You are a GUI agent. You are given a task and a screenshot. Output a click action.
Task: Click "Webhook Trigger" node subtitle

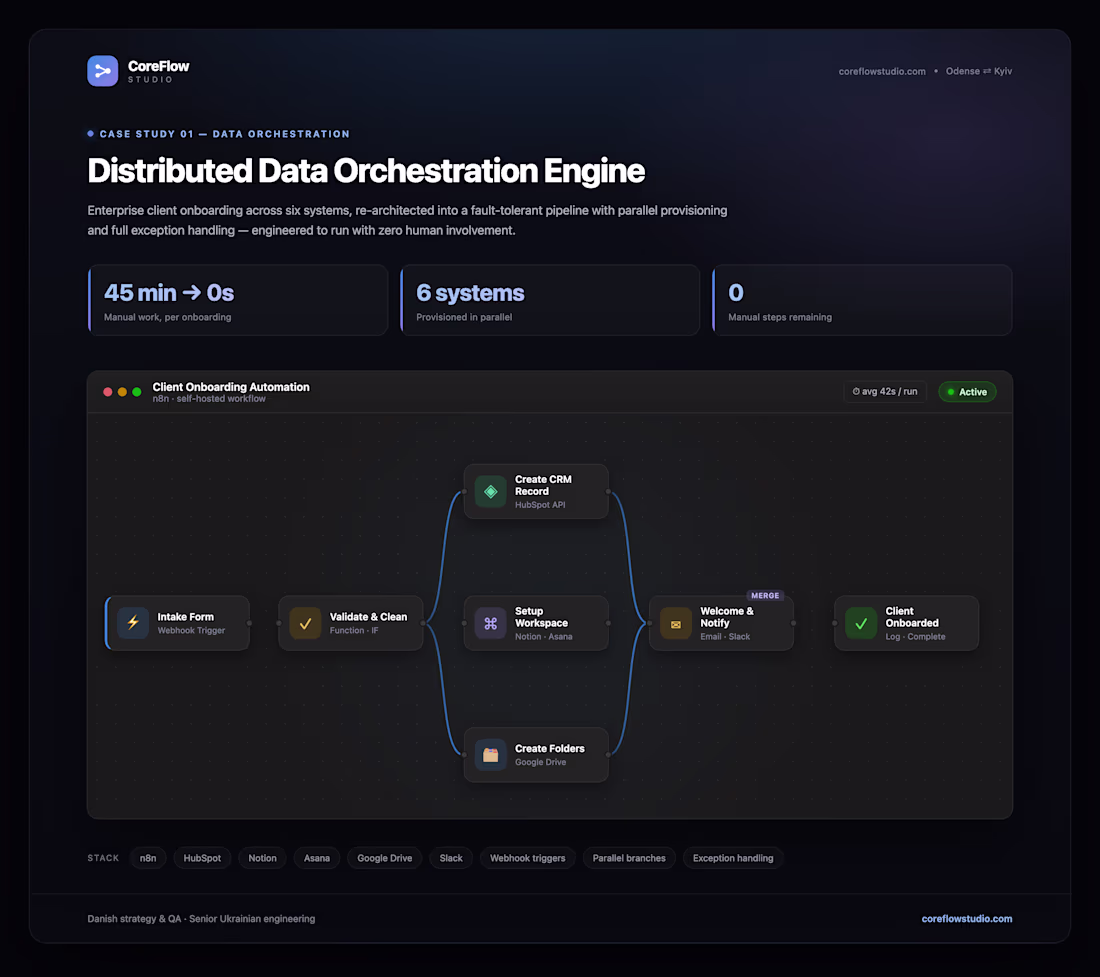[x=192, y=631]
